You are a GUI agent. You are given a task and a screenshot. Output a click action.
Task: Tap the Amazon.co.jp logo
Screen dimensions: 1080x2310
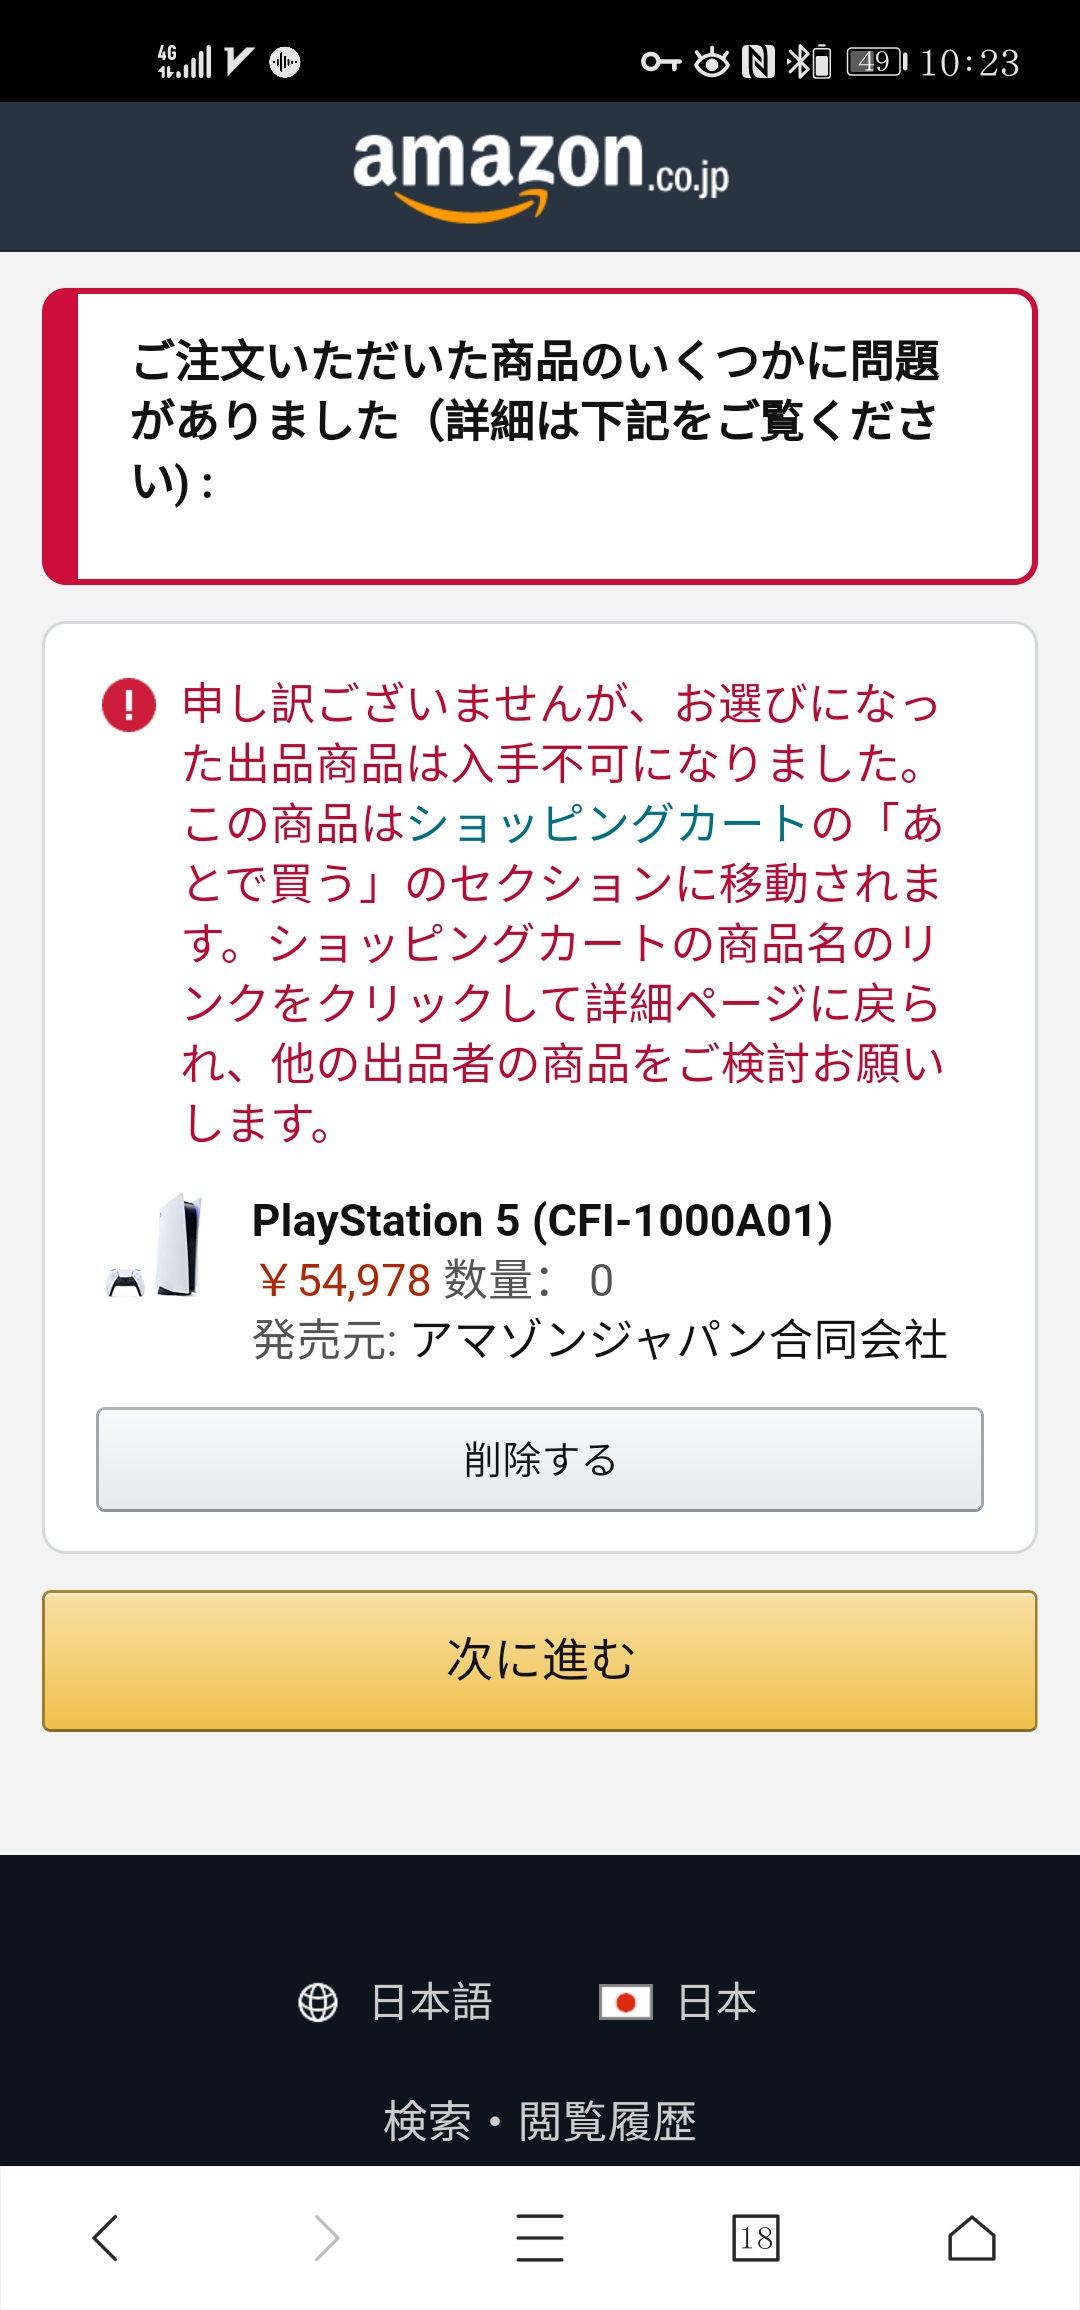pos(540,175)
